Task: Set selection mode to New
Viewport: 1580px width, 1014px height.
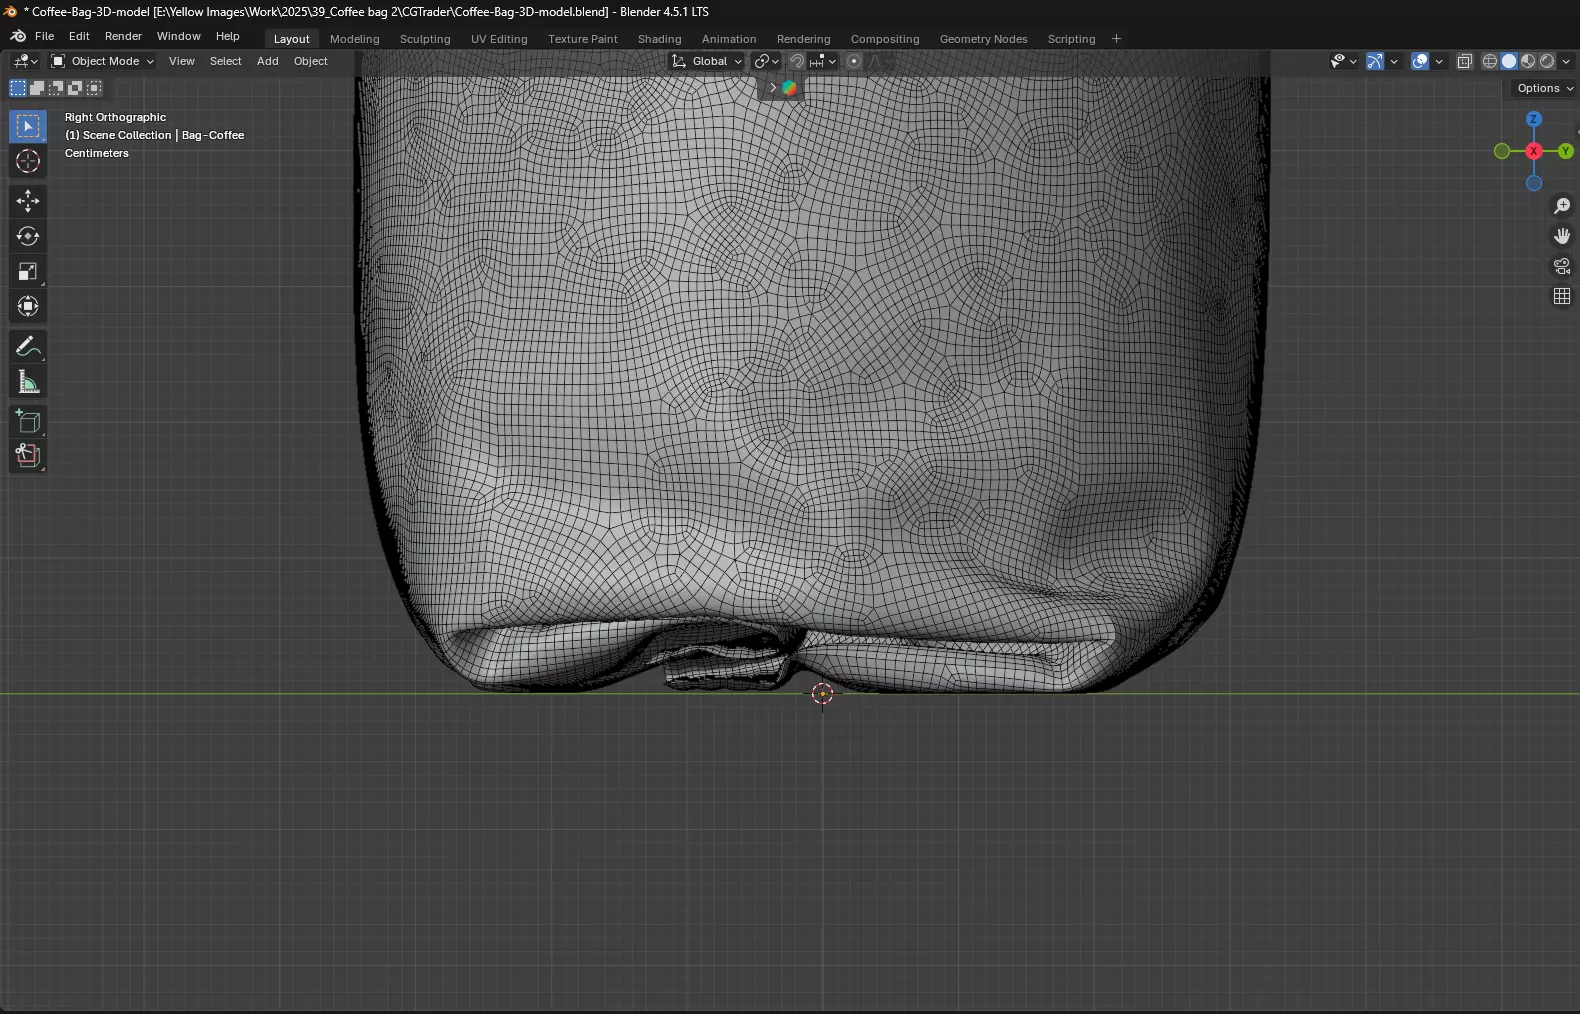Action: [18, 88]
